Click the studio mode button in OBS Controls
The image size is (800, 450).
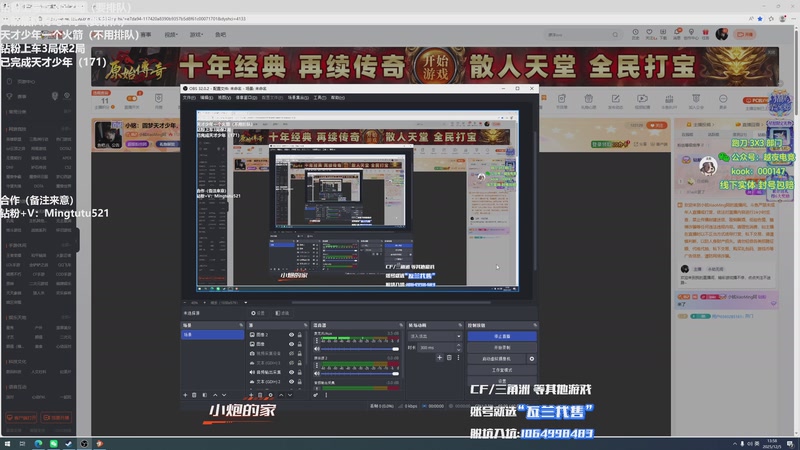point(502,370)
